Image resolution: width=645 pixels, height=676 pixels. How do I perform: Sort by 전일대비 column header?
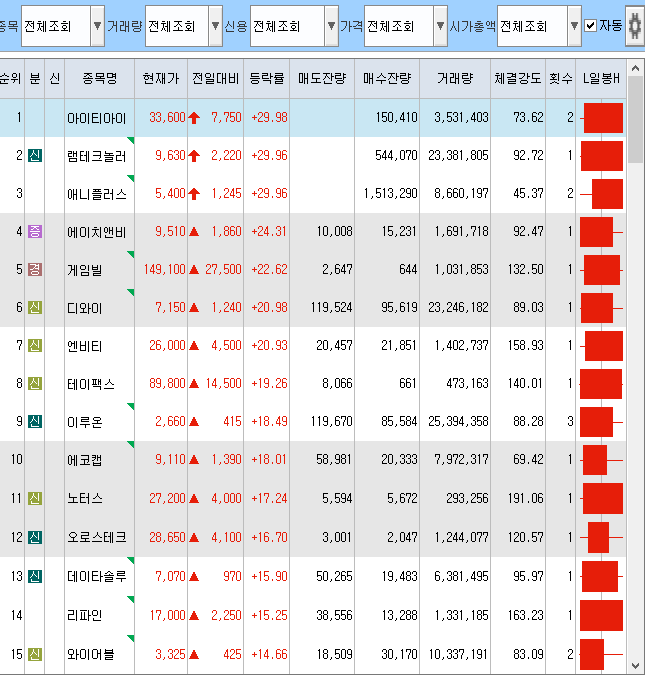216,78
